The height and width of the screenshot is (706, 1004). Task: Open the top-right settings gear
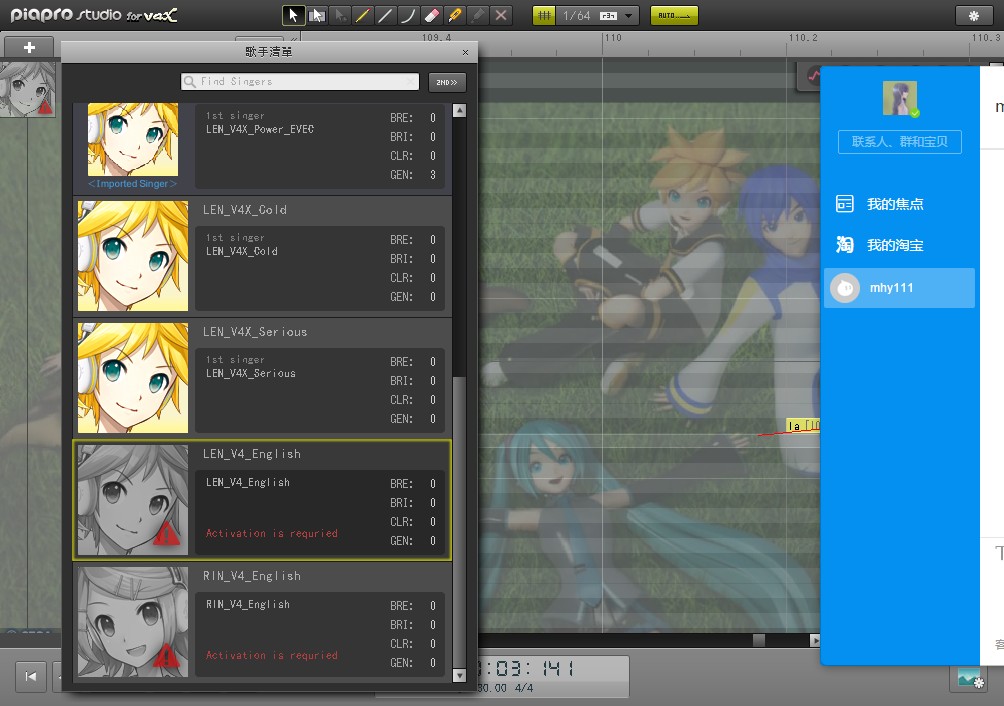point(974,16)
